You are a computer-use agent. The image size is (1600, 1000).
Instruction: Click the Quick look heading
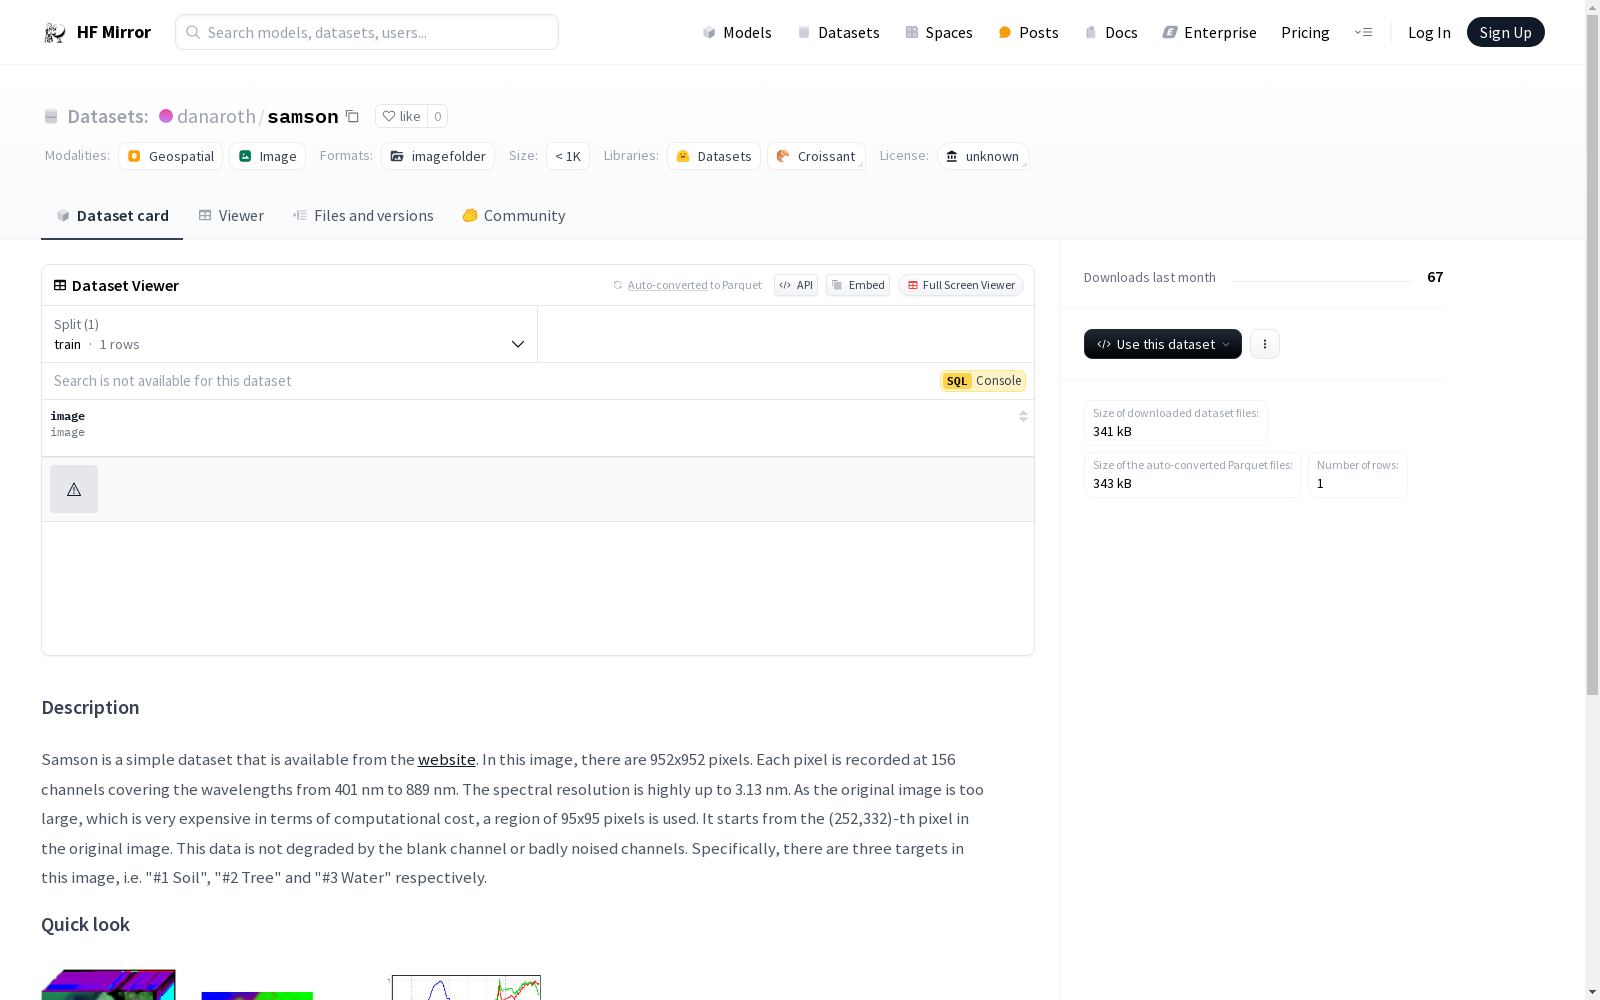click(x=85, y=925)
